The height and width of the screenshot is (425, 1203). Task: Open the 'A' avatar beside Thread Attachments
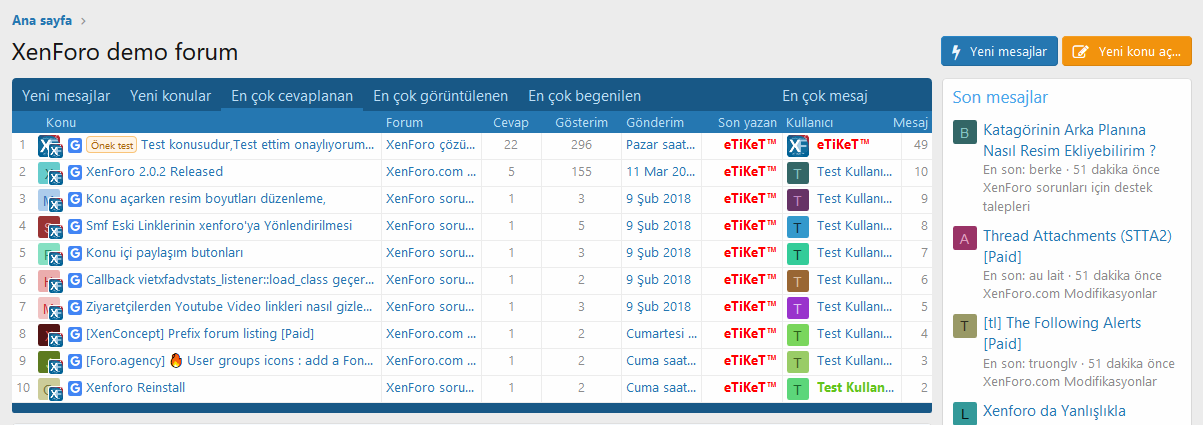[964, 239]
